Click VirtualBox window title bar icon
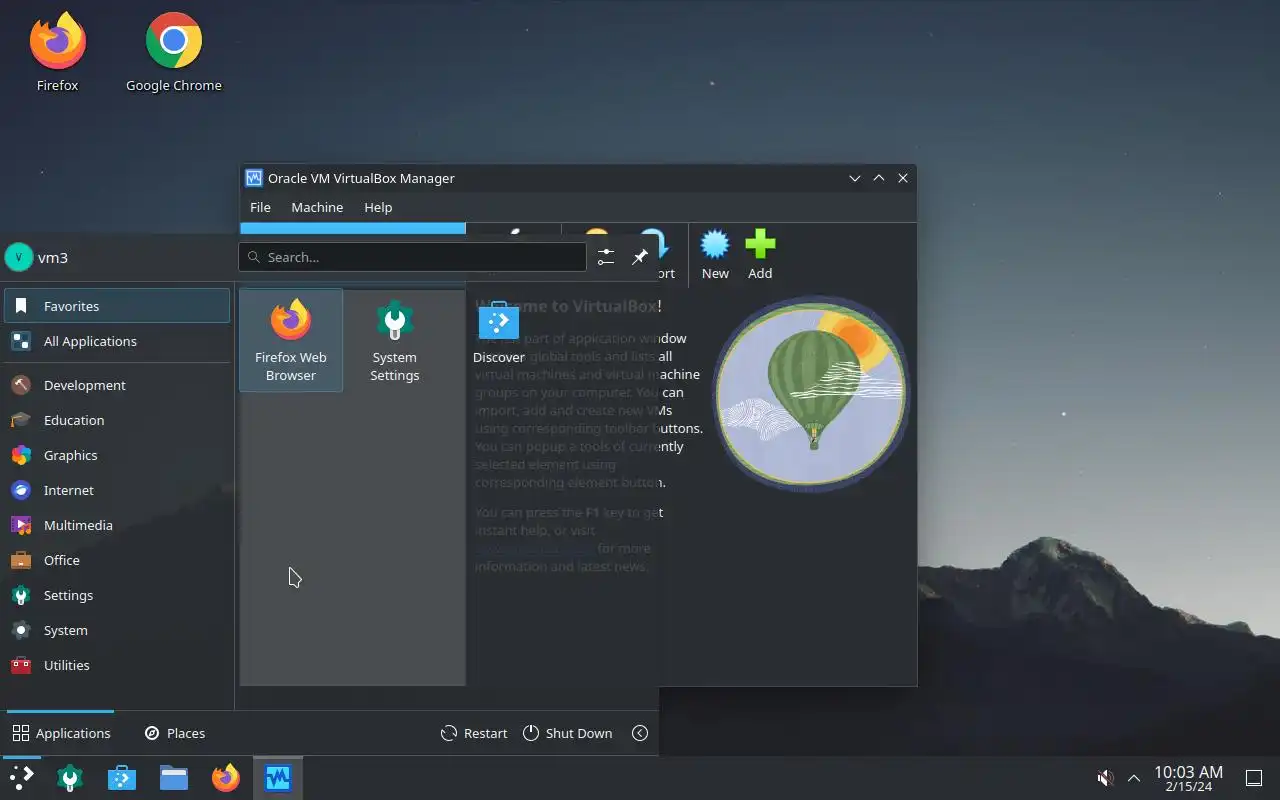This screenshot has width=1280, height=800. click(254, 178)
